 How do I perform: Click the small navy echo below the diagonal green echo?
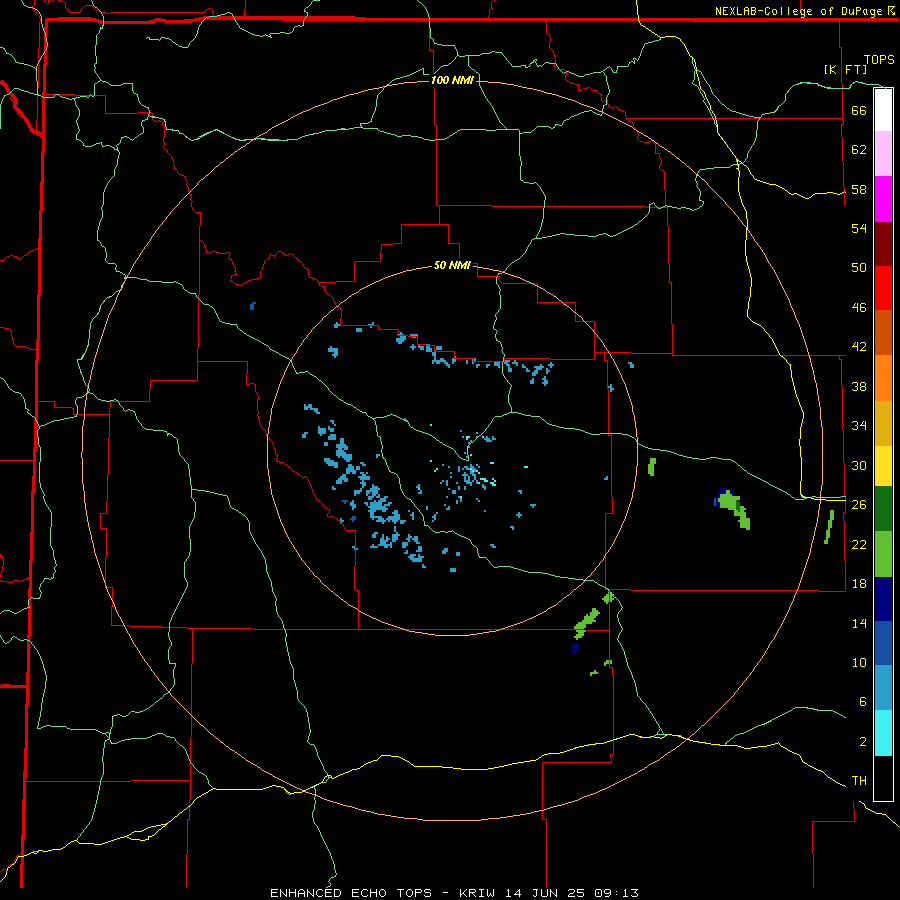576,649
